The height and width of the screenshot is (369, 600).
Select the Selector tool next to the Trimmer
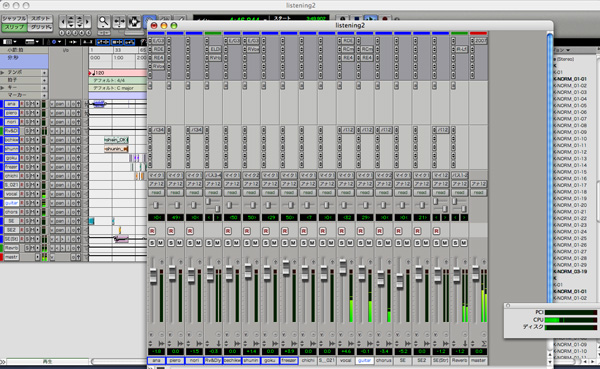[x=134, y=21]
